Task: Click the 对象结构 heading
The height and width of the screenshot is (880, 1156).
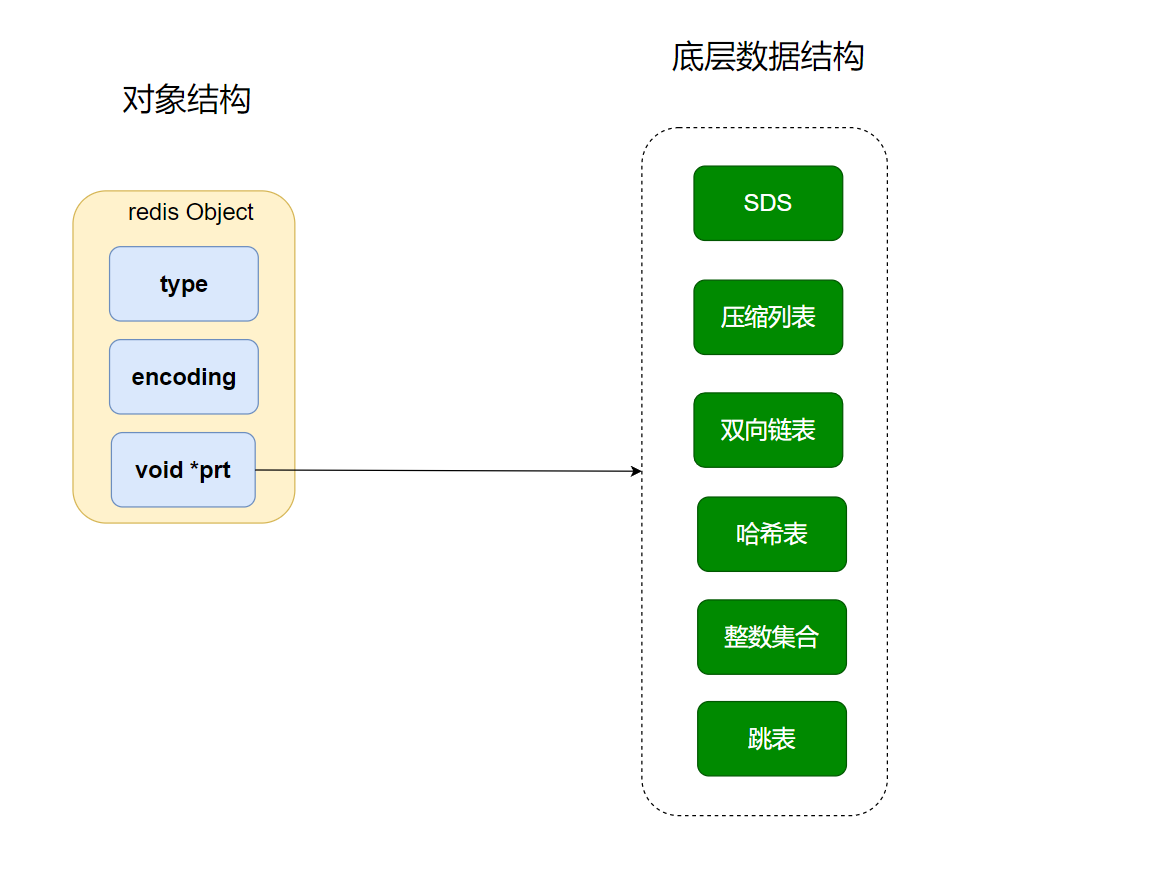Action: [187, 99]
